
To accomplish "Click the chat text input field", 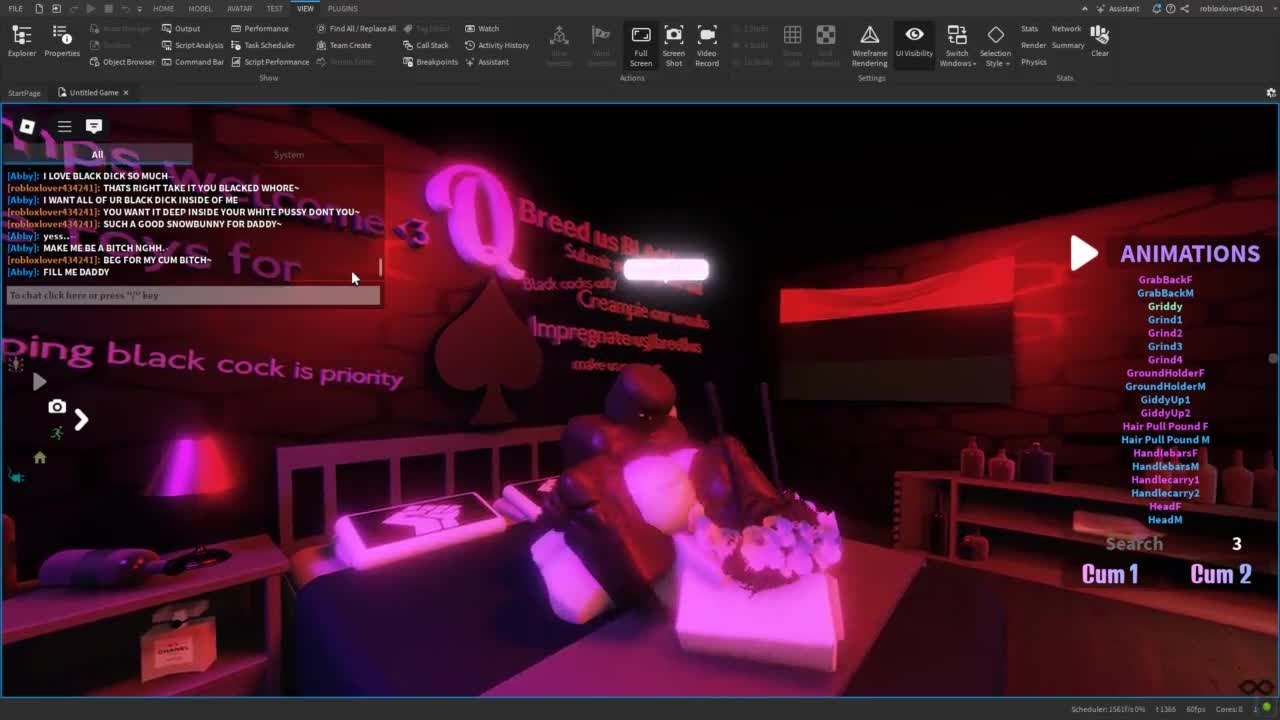I will click(192, 295).
